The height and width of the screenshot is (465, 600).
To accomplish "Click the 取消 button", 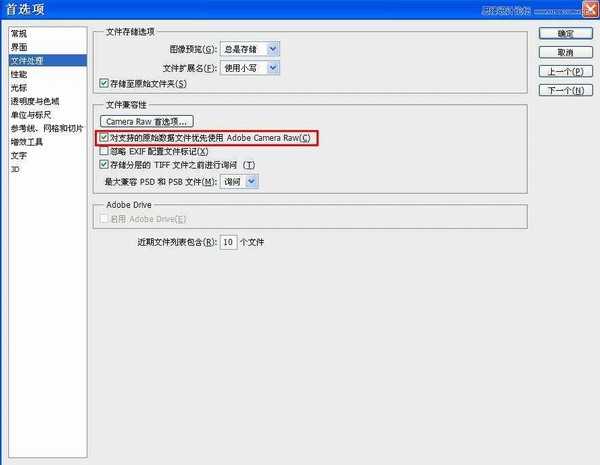I will (565, 52).
